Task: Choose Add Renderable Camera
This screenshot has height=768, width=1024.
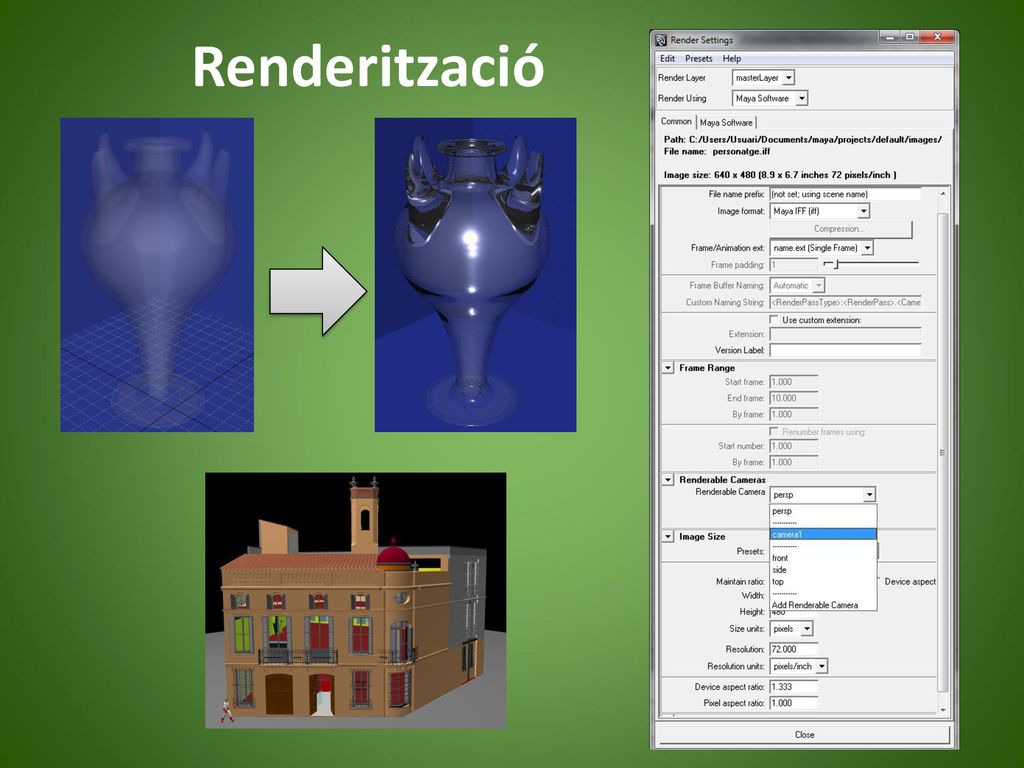Action: click(823, 605)
